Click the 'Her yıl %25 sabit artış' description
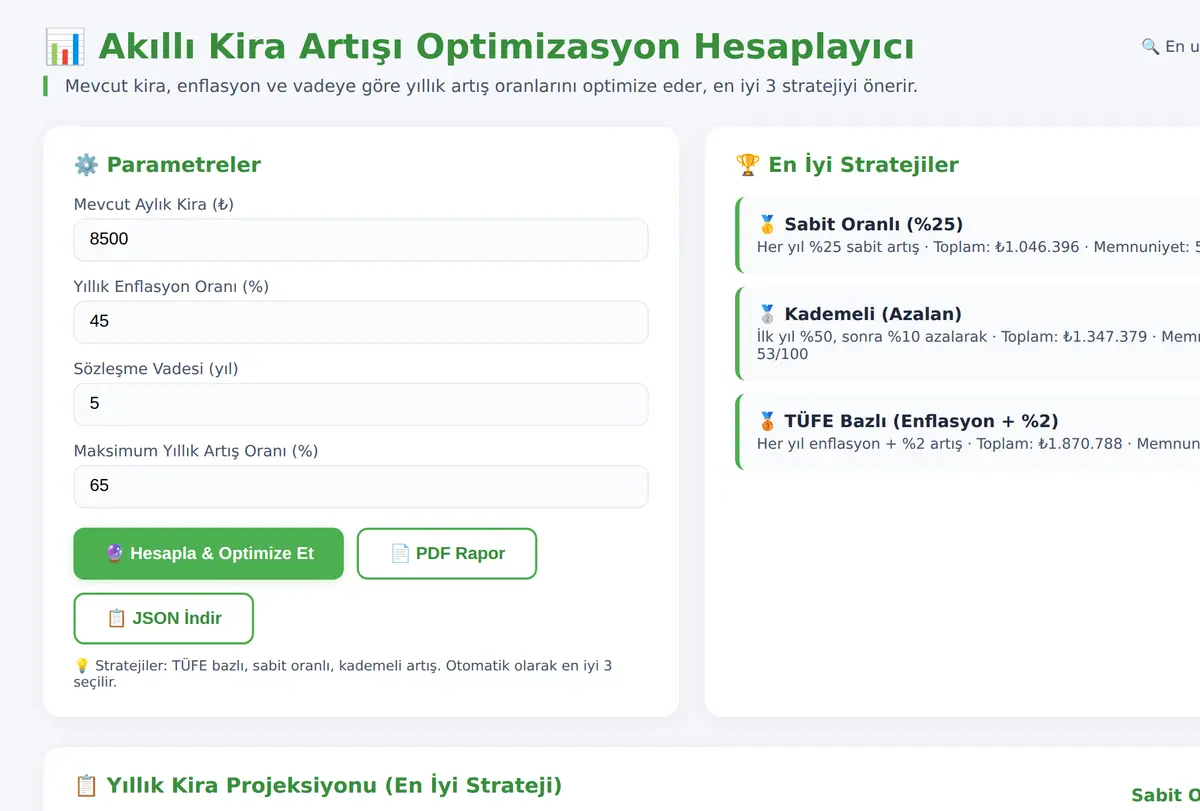Viewport: 1200px width, 811px height. click(x=838, y=246)
